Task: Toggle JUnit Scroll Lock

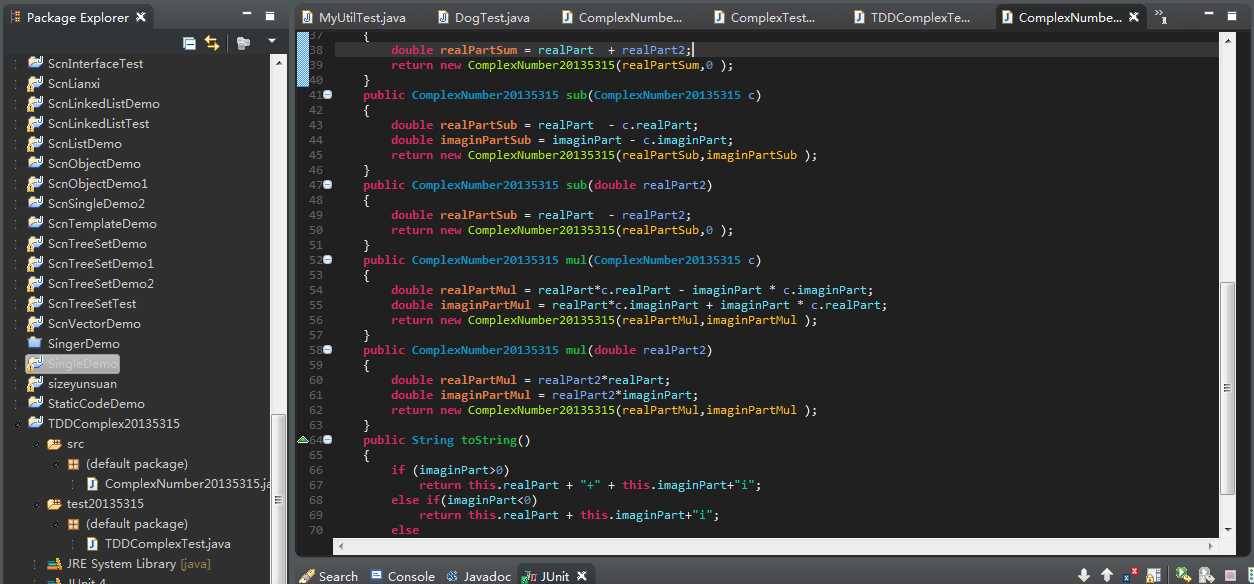Action: pyautogui.click(x=1152, y=575)
